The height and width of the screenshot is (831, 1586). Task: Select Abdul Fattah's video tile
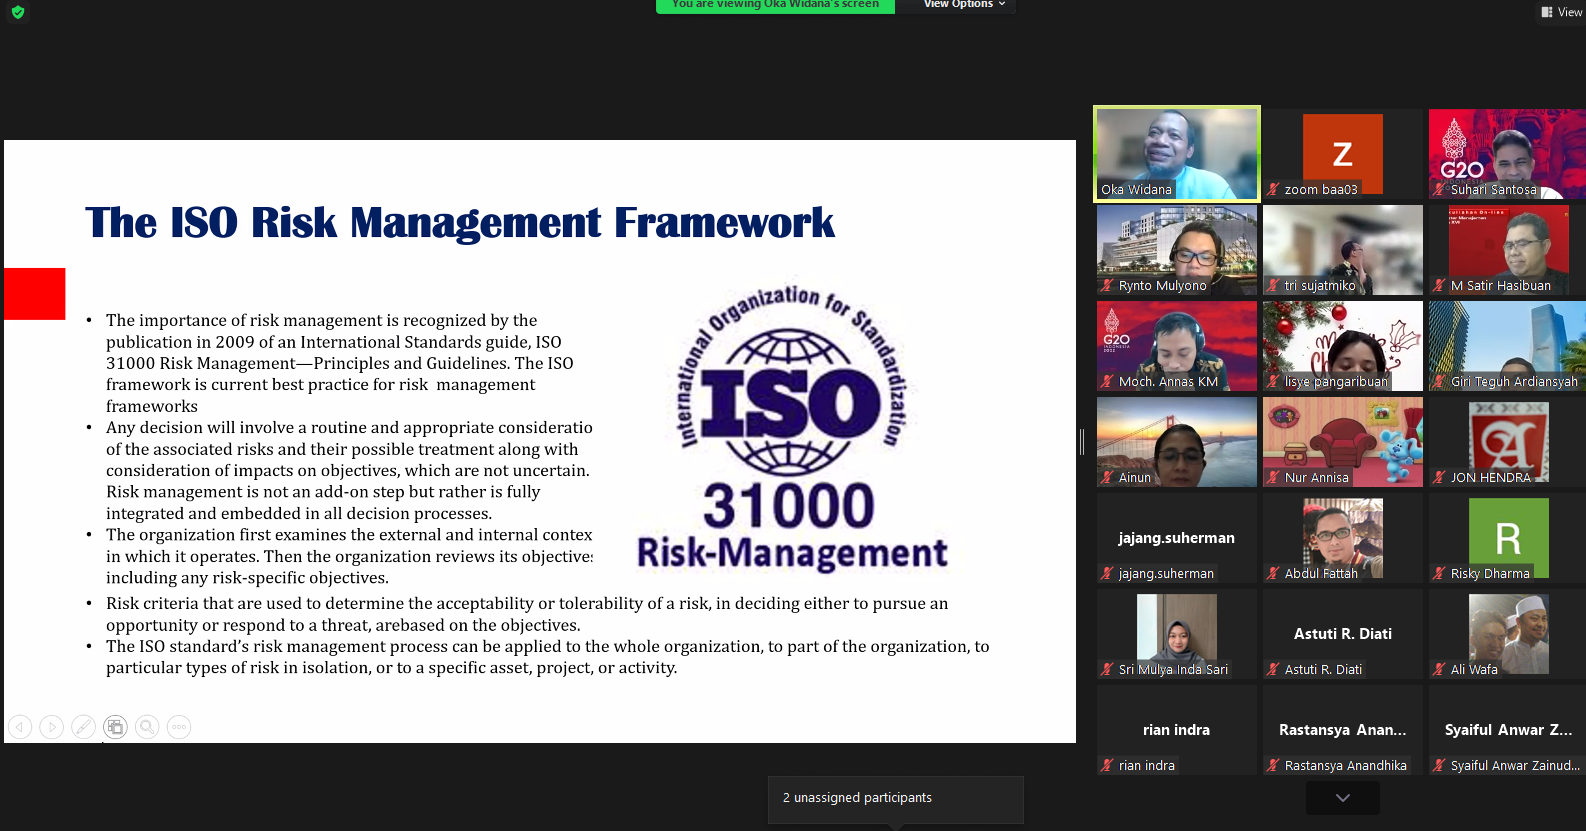[1343, 538]
